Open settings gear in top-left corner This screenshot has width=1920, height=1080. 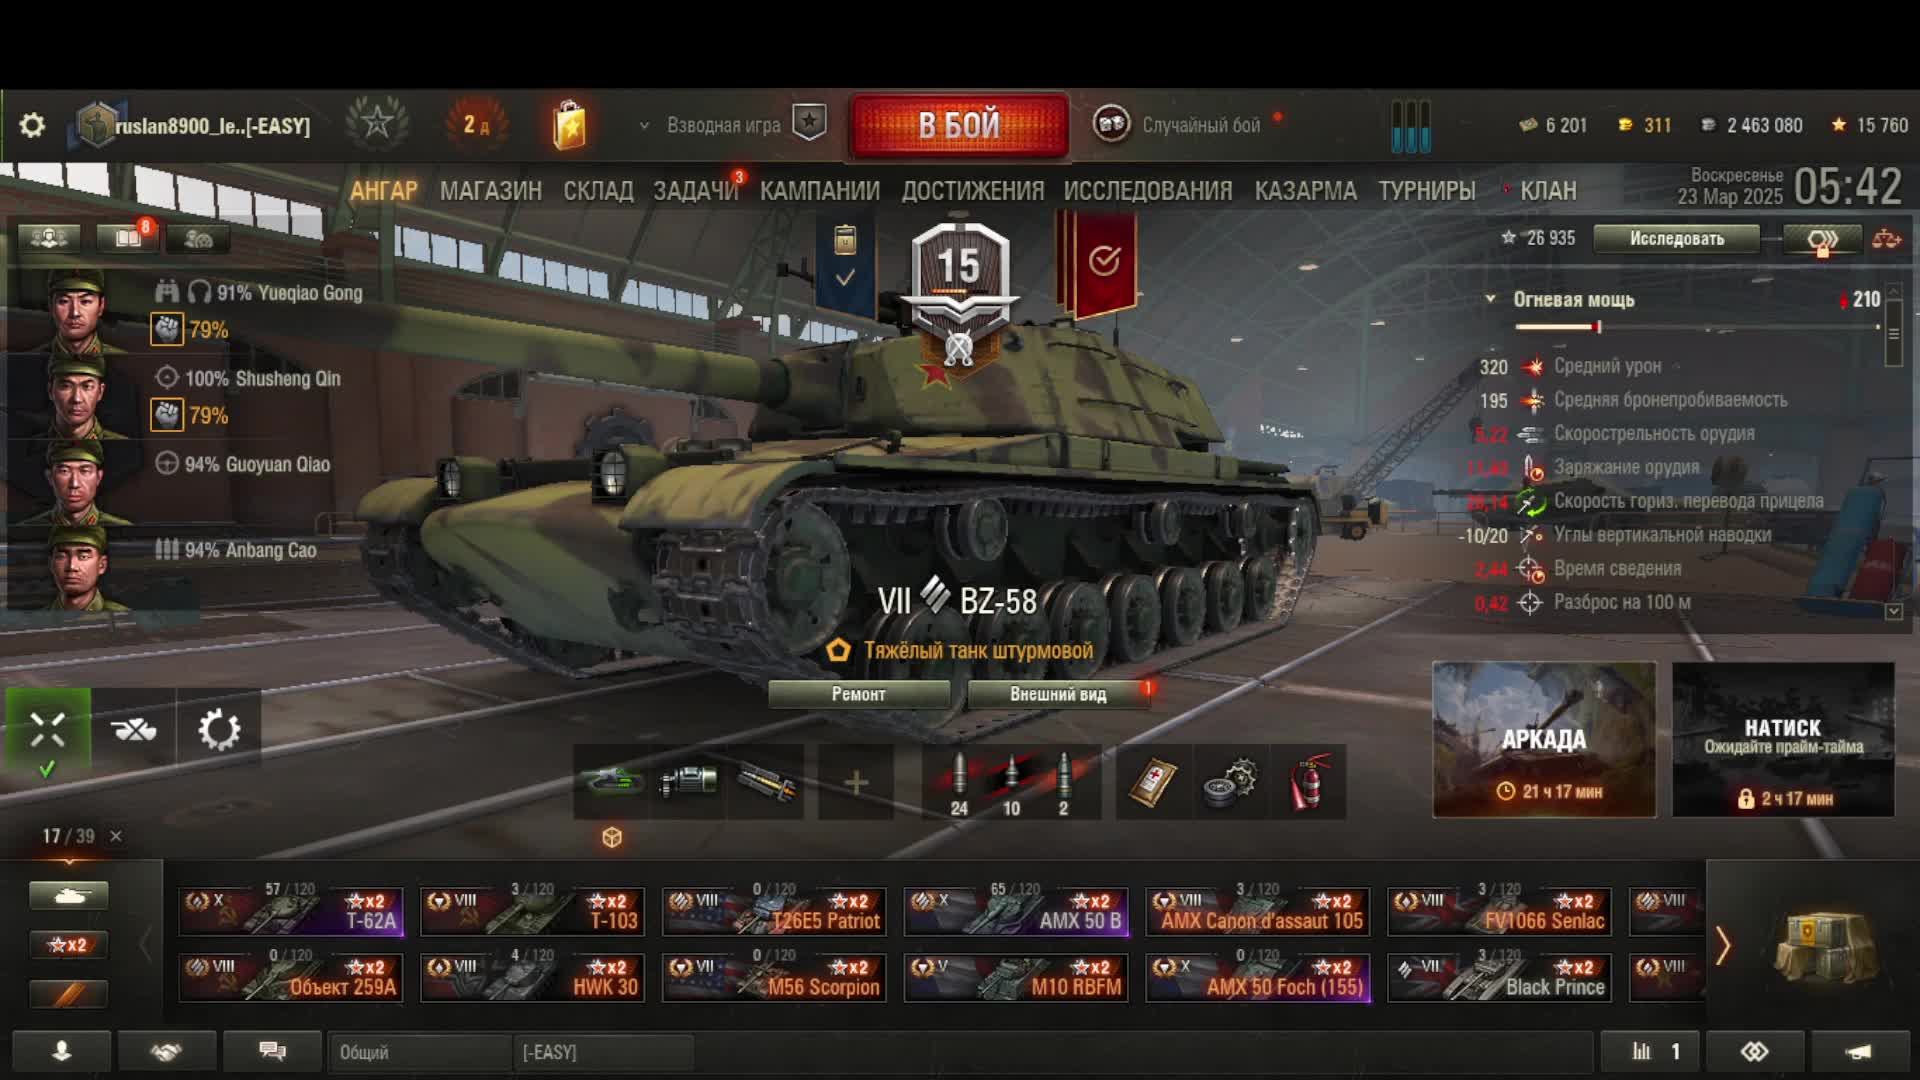click(32, 125)
